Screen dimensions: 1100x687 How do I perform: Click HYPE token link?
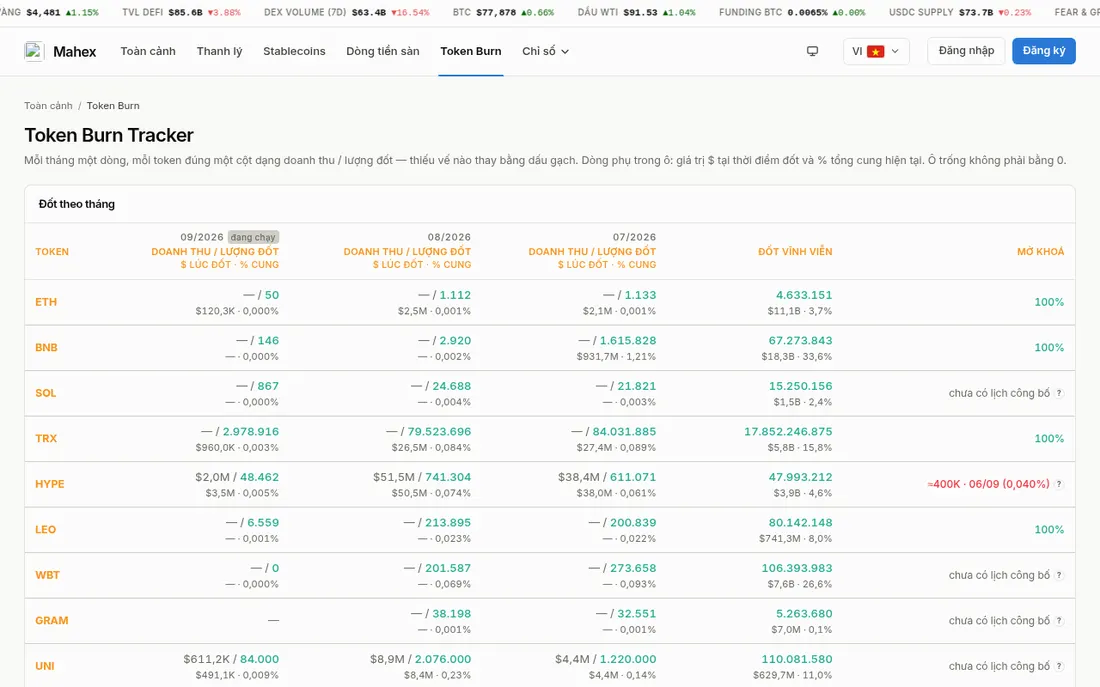50,484
